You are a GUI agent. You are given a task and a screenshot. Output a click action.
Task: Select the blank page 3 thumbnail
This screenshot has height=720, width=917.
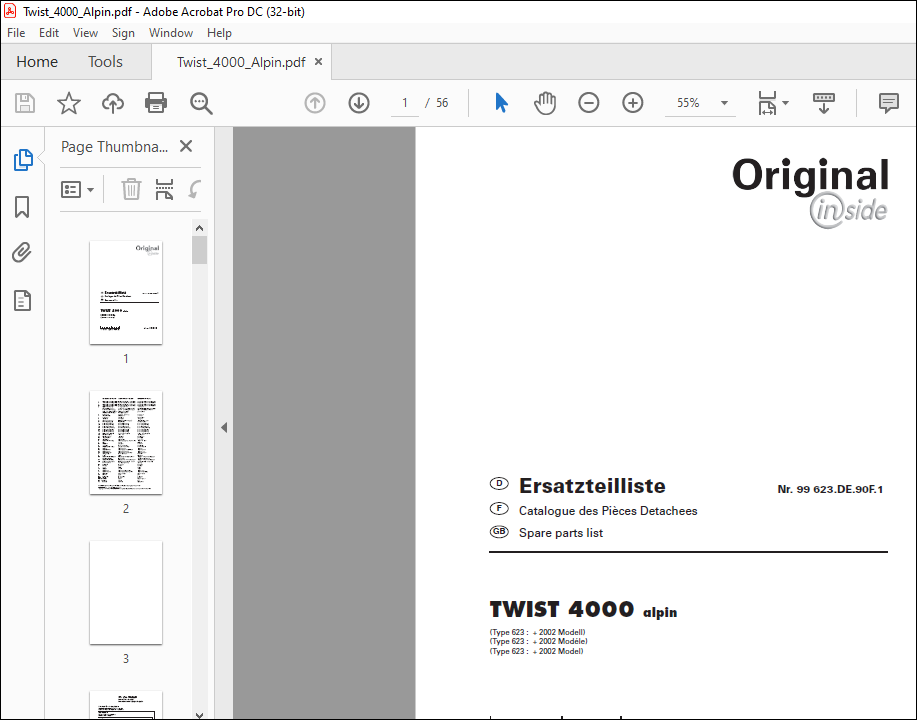point(126,592)
